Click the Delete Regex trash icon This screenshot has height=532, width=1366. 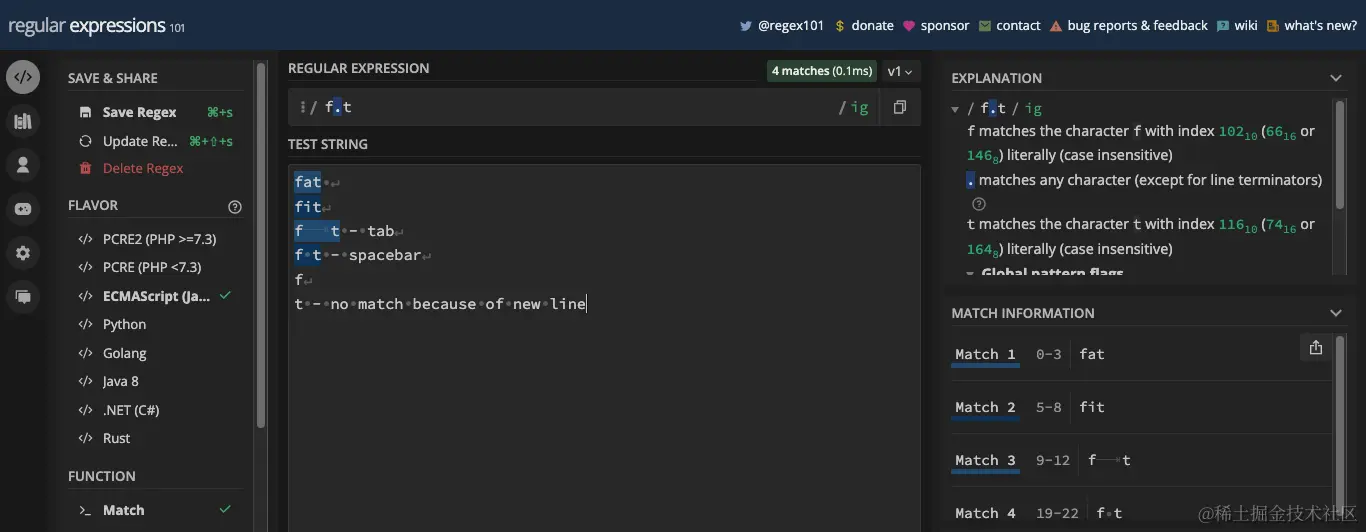(85, 168)
